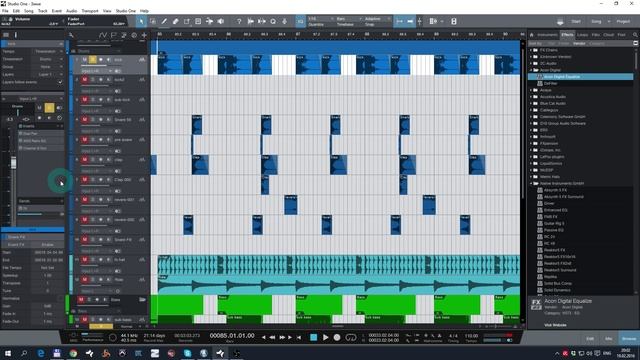Collapse the Native Instruments GmbH folder

[x=531, y=184]
